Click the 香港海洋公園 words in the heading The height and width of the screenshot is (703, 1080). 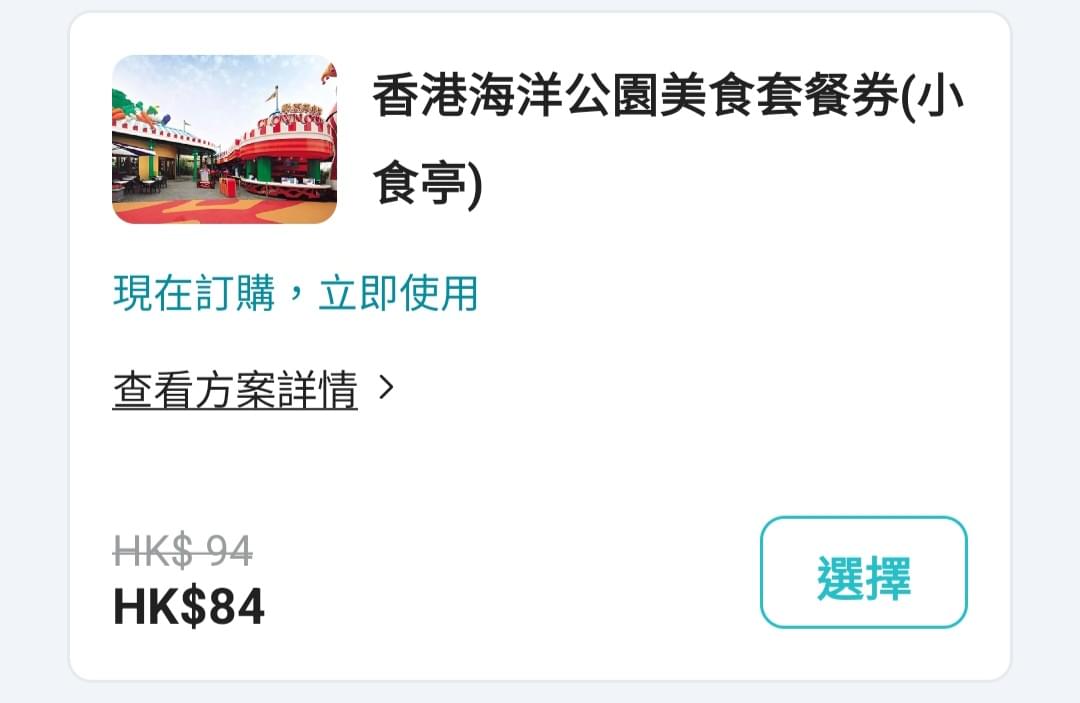coord(515,95)
